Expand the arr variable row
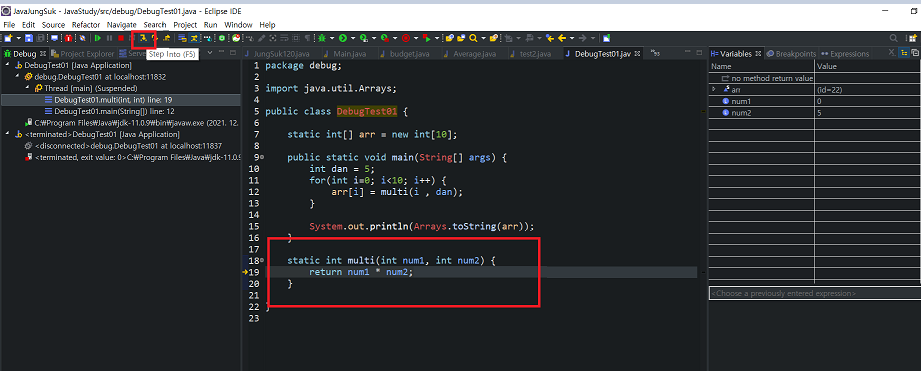921x371 pixels. point(714,89)
